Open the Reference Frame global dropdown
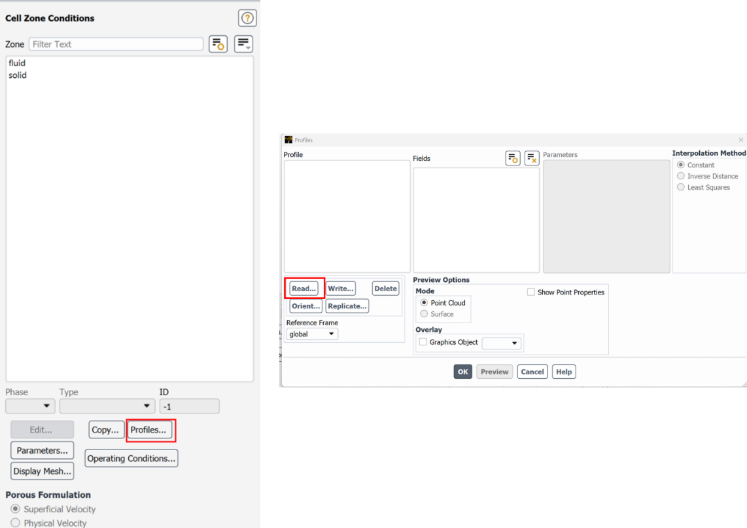The image size is (747, 528). pos(312,334)
